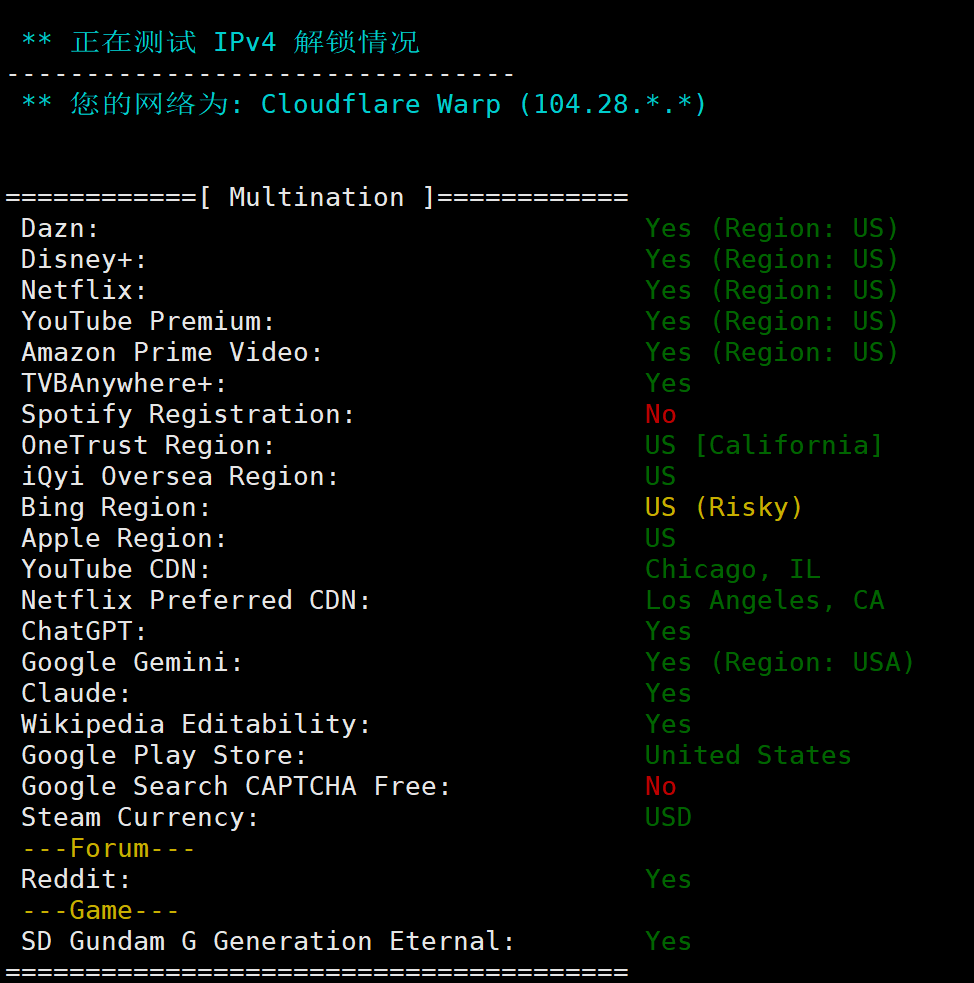Click the YouTube Premium label
Viewport: 974px width, 983px height.
pyautogui.click(x=148, y=322)
